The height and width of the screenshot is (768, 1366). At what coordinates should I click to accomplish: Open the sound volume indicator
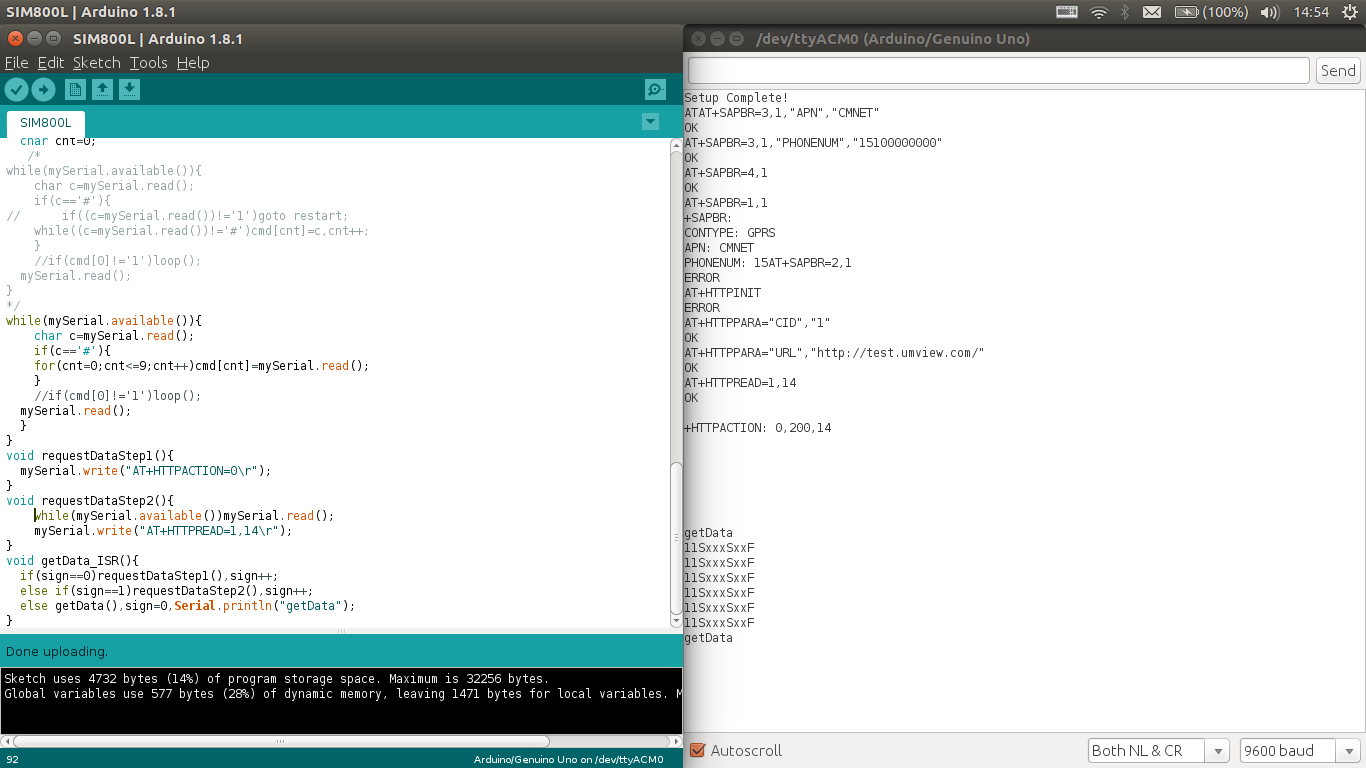click(1270, 12)
